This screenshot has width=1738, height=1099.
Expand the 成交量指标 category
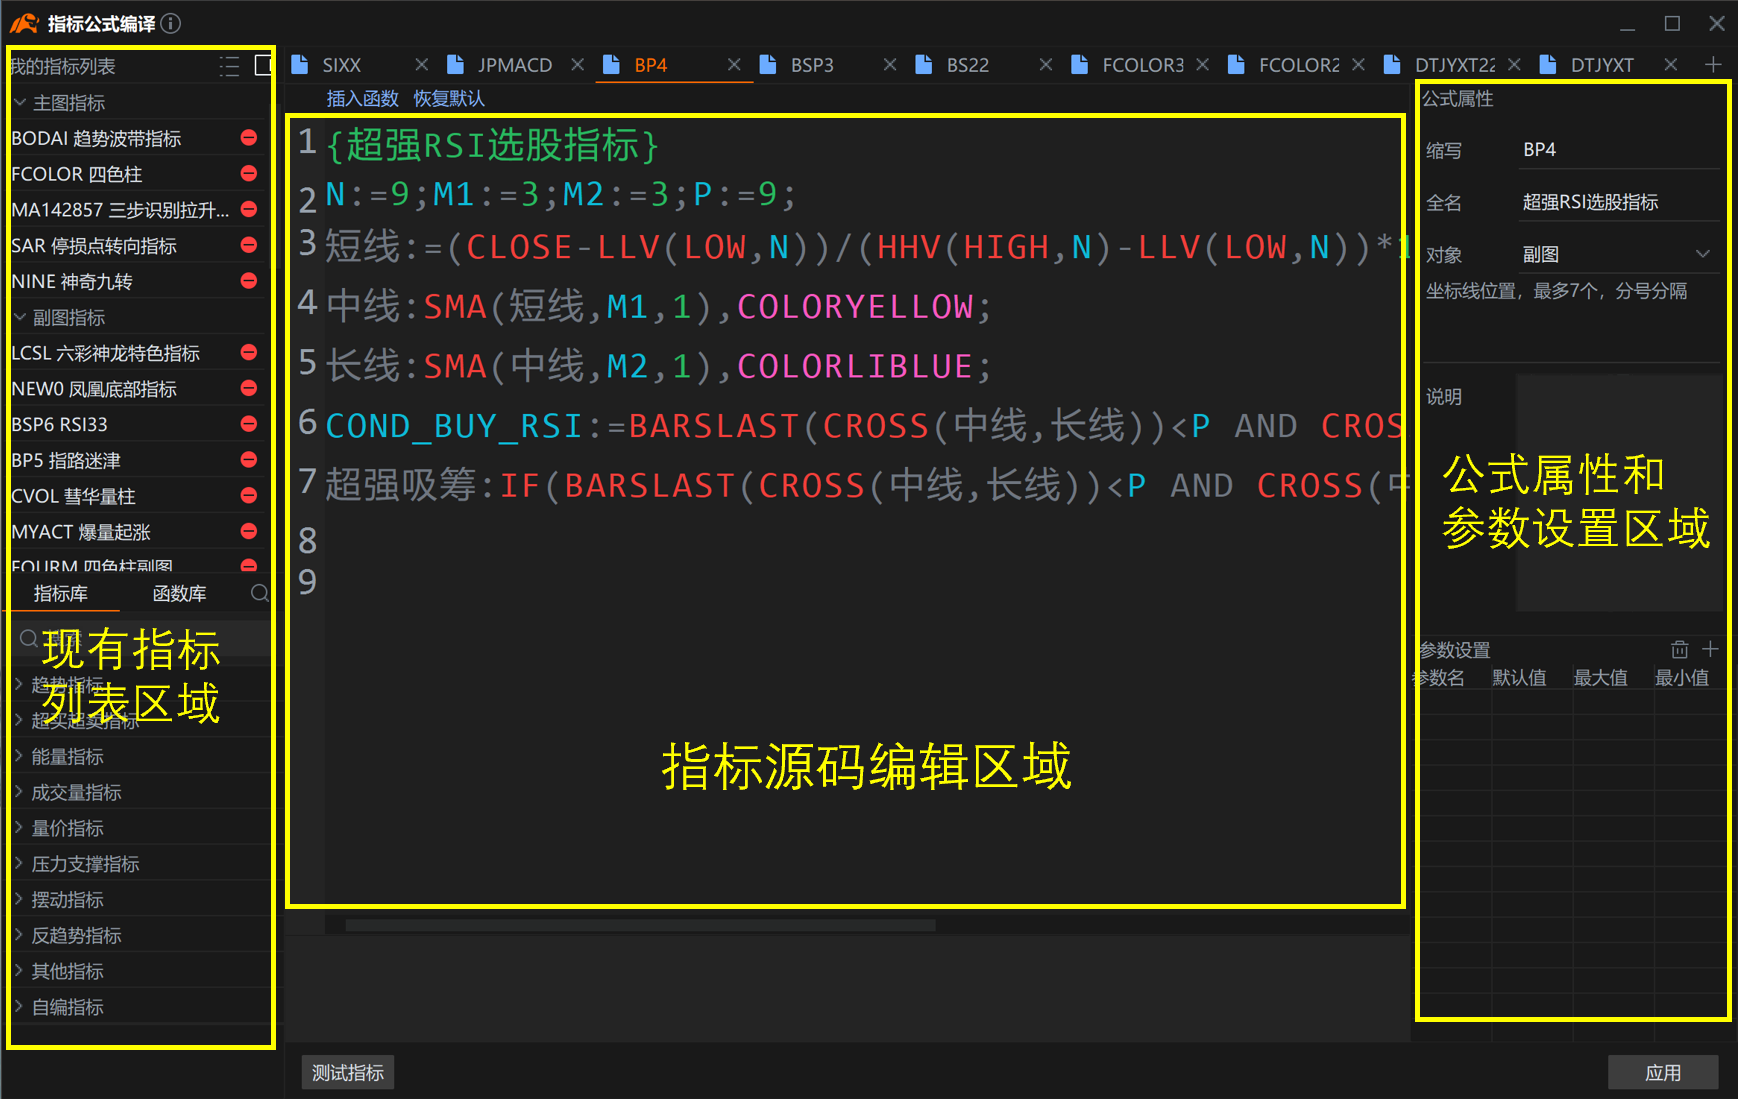point(19,792)
